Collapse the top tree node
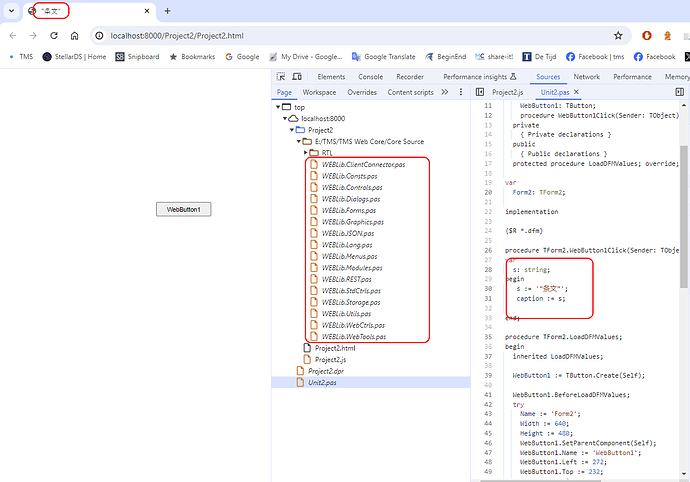 (278, 107)
